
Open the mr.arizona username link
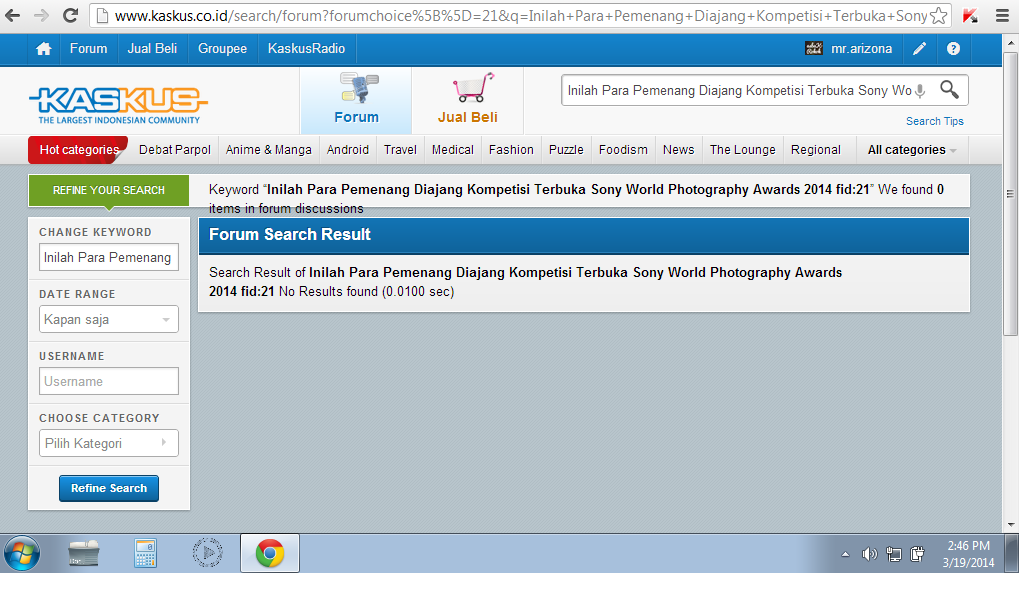(x=861, y=49)
